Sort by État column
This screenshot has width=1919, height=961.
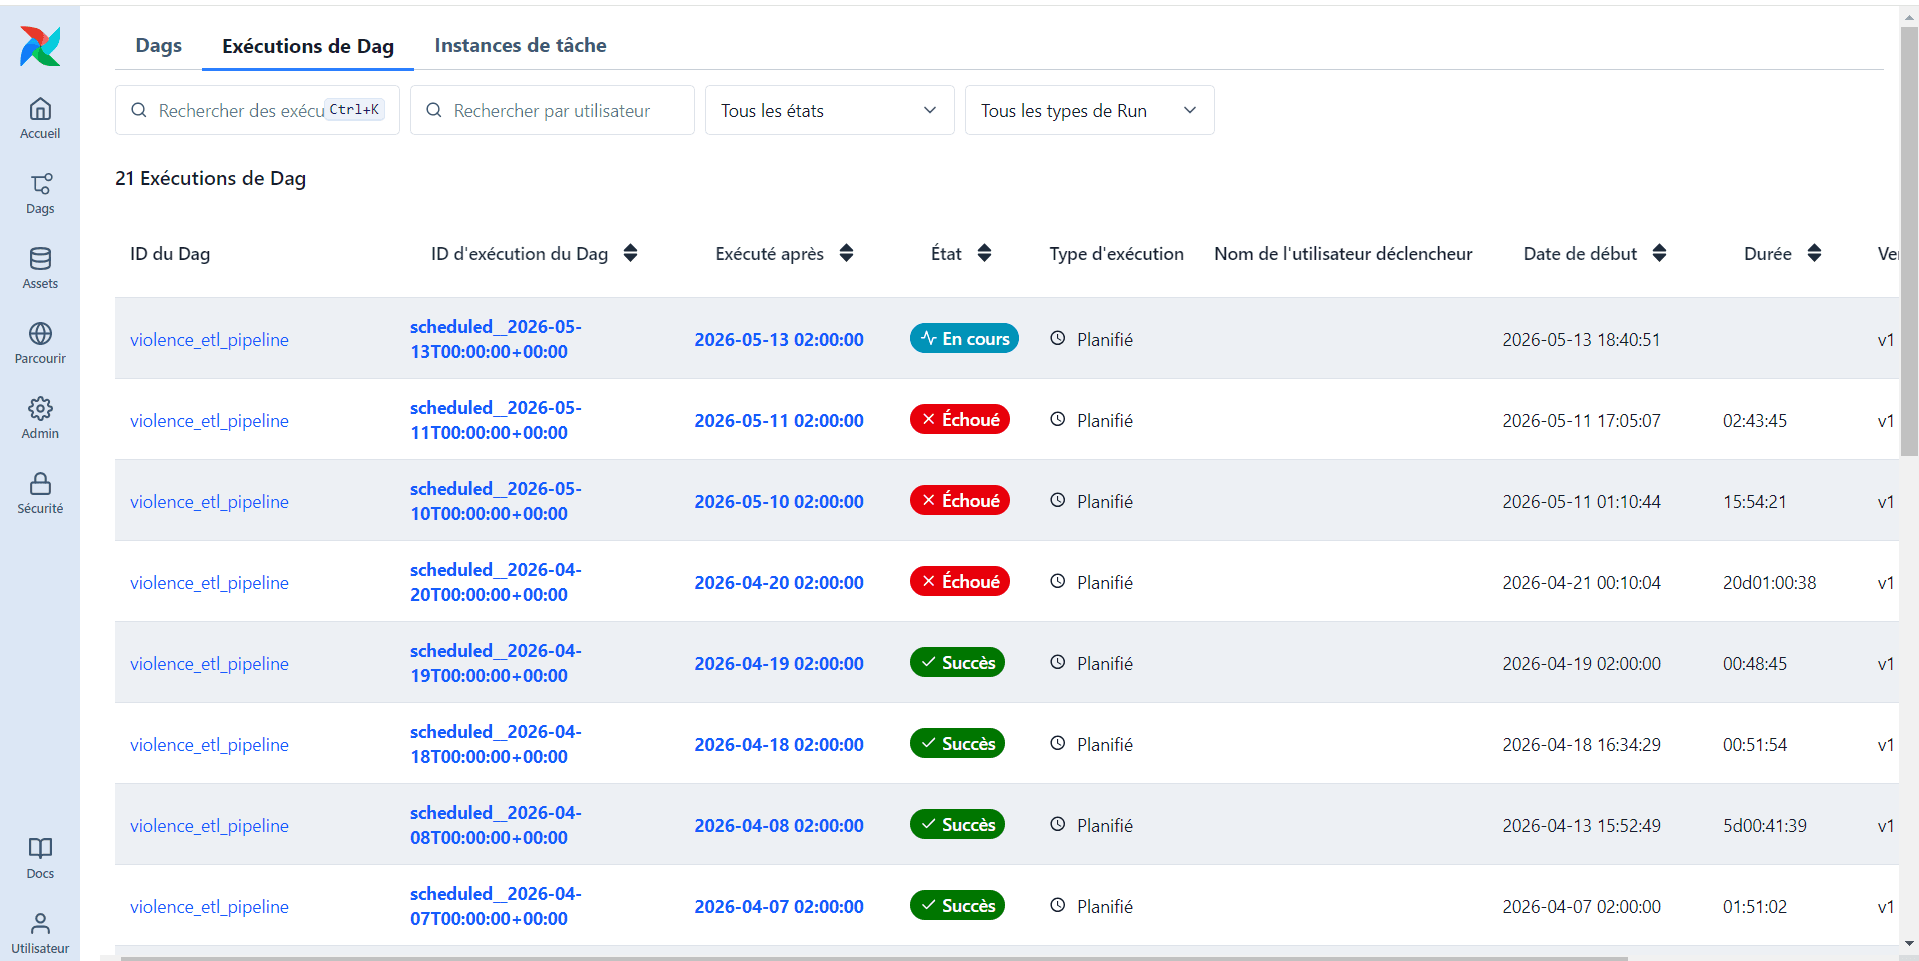tap(984, 253)
